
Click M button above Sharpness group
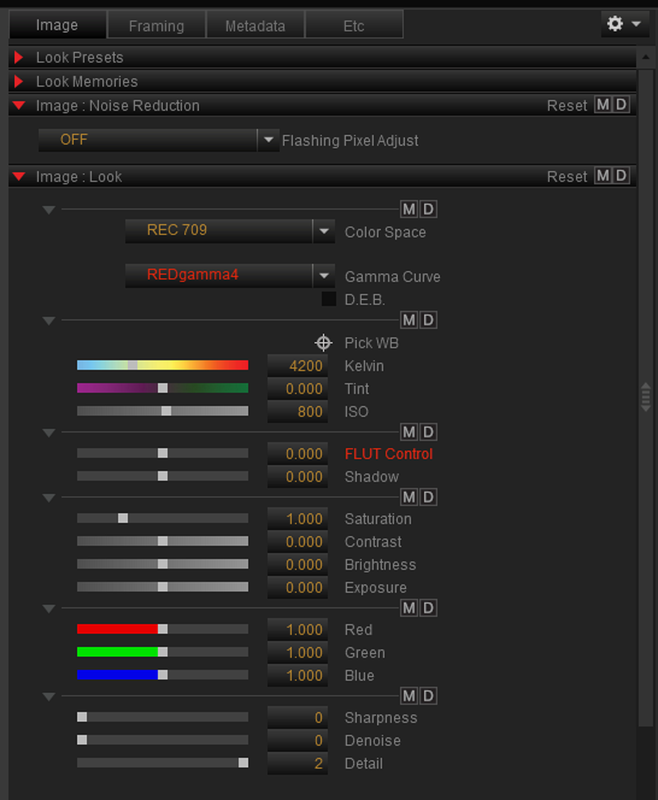(x=409, y=696)
